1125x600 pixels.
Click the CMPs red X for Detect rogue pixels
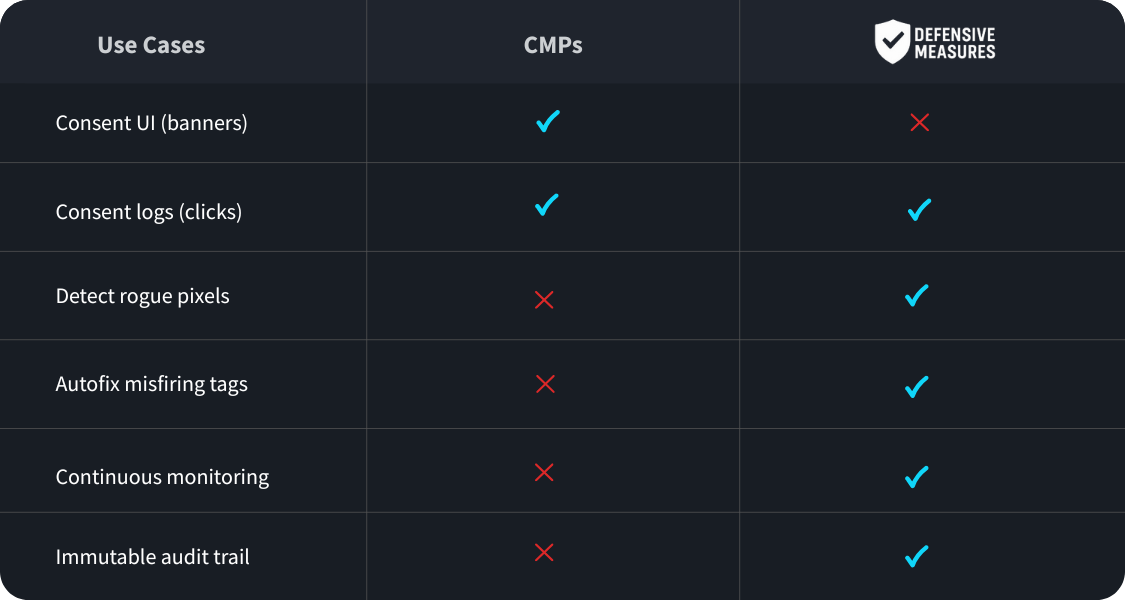pos(544,299)
